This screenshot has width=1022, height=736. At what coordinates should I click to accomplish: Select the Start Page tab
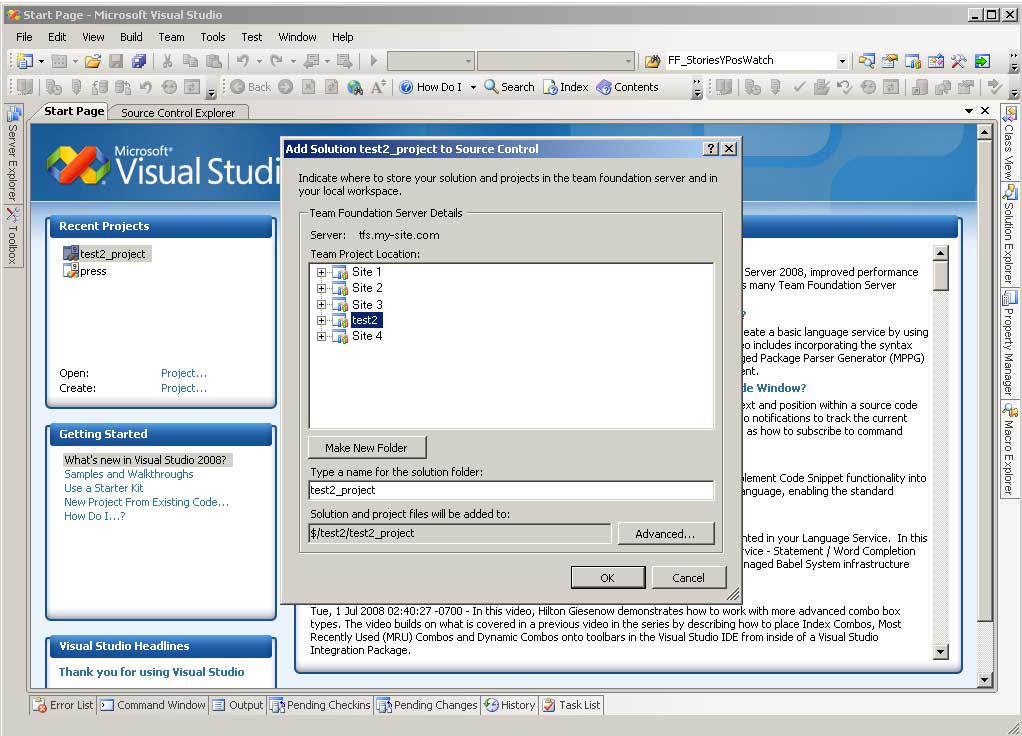(73, 111)
